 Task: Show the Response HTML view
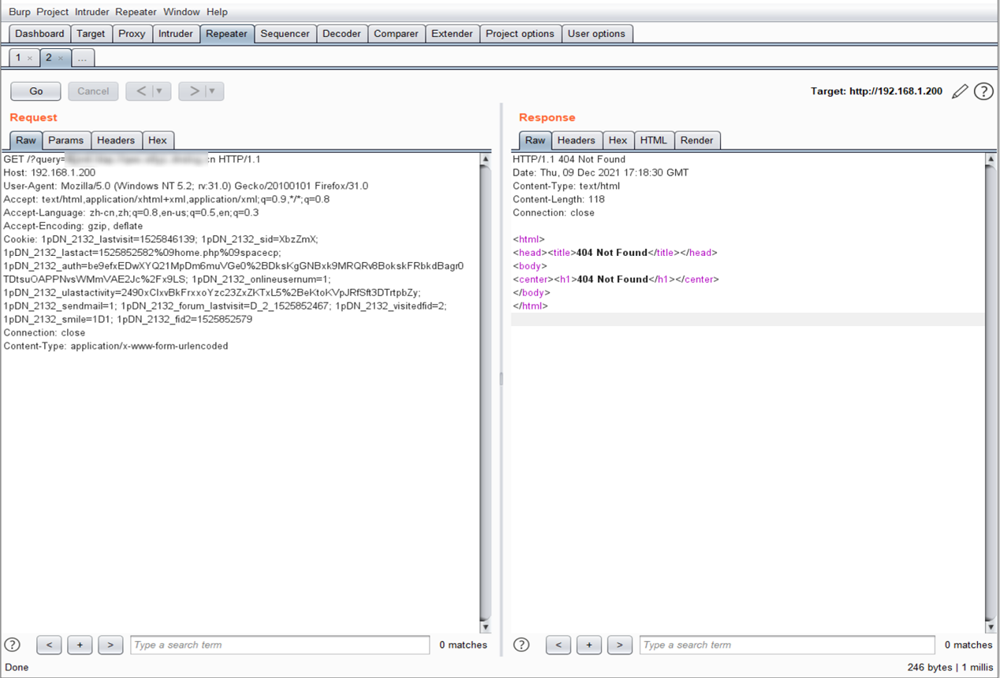coord(654,140)
